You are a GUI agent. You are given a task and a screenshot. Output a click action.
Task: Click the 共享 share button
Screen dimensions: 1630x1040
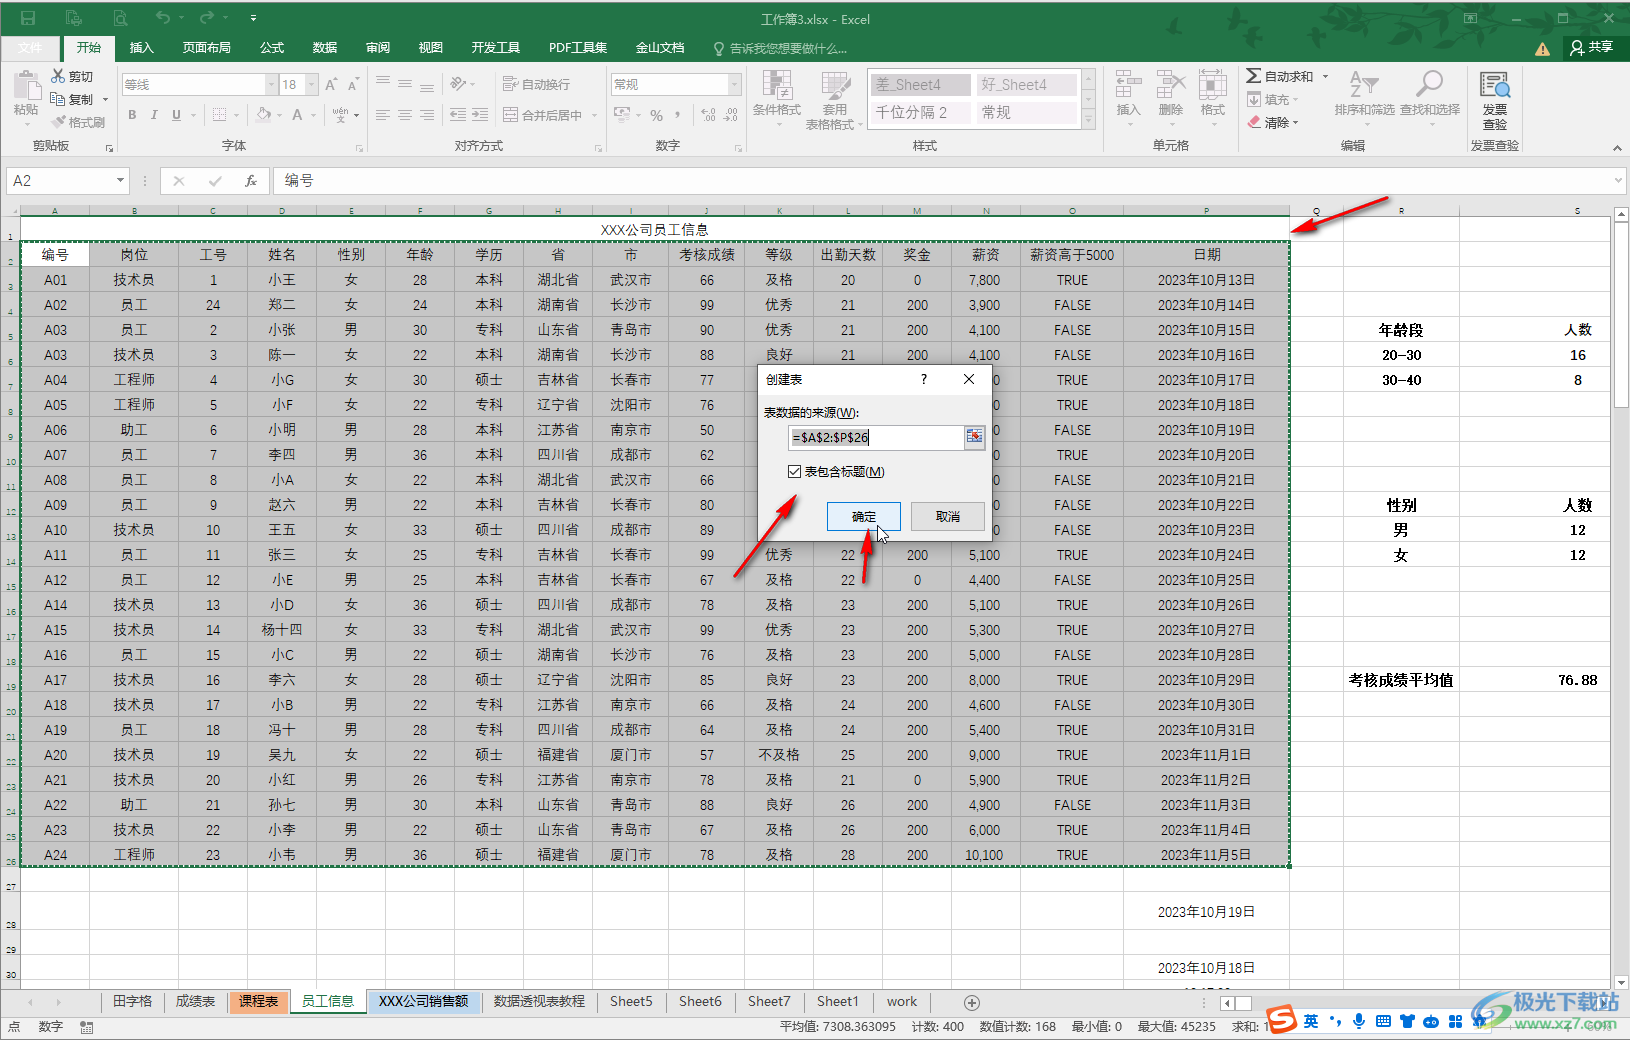click(1592, 47)
